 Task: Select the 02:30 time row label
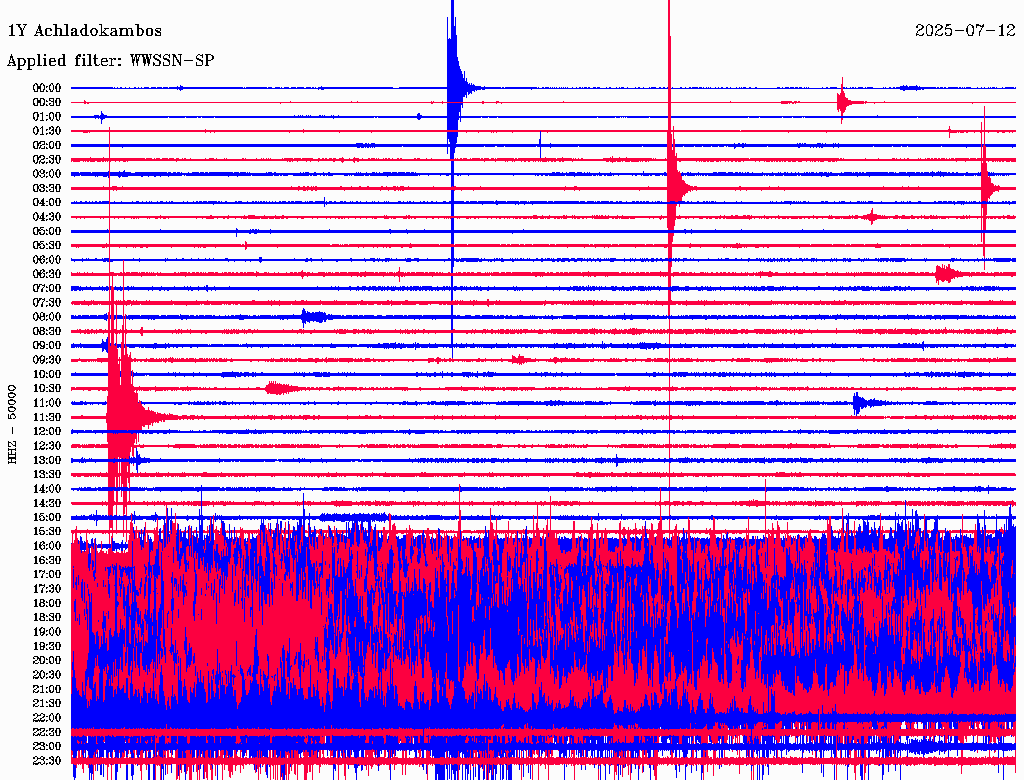[47, 160]
